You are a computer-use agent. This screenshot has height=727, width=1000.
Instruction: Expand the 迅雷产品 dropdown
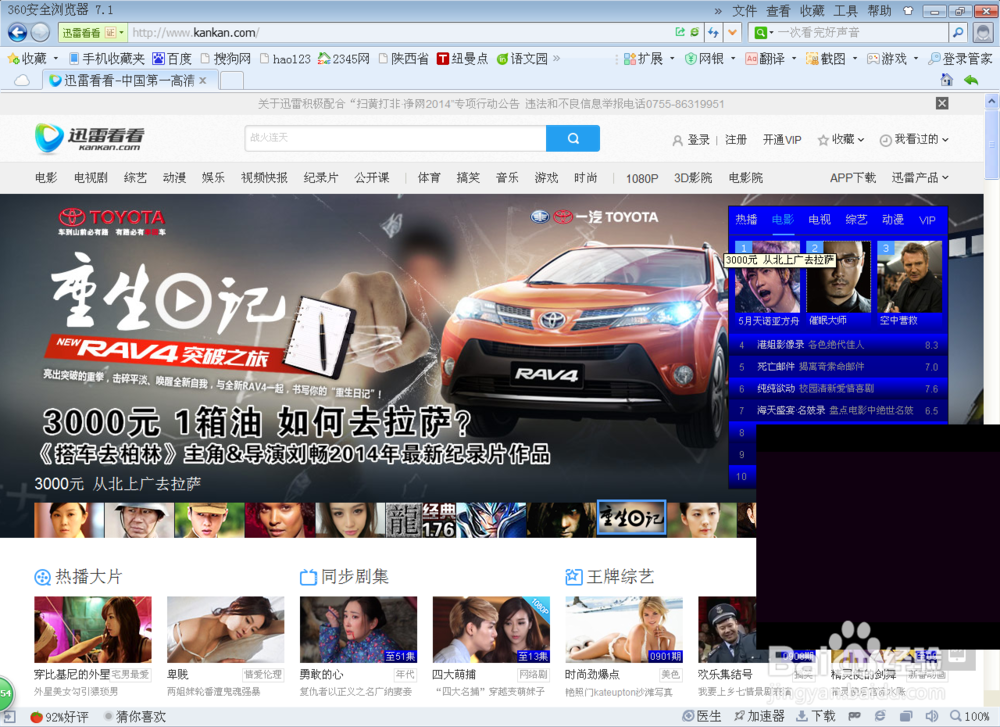click(x=920, y=178)
